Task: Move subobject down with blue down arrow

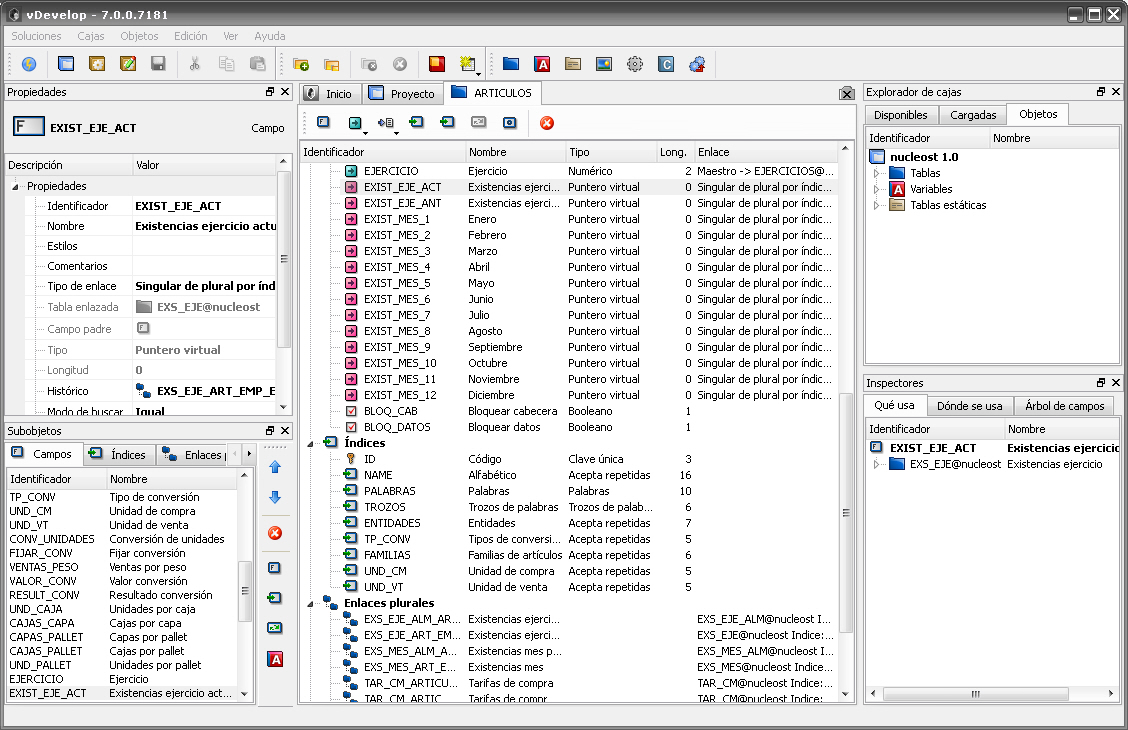Action: point(275,497)
